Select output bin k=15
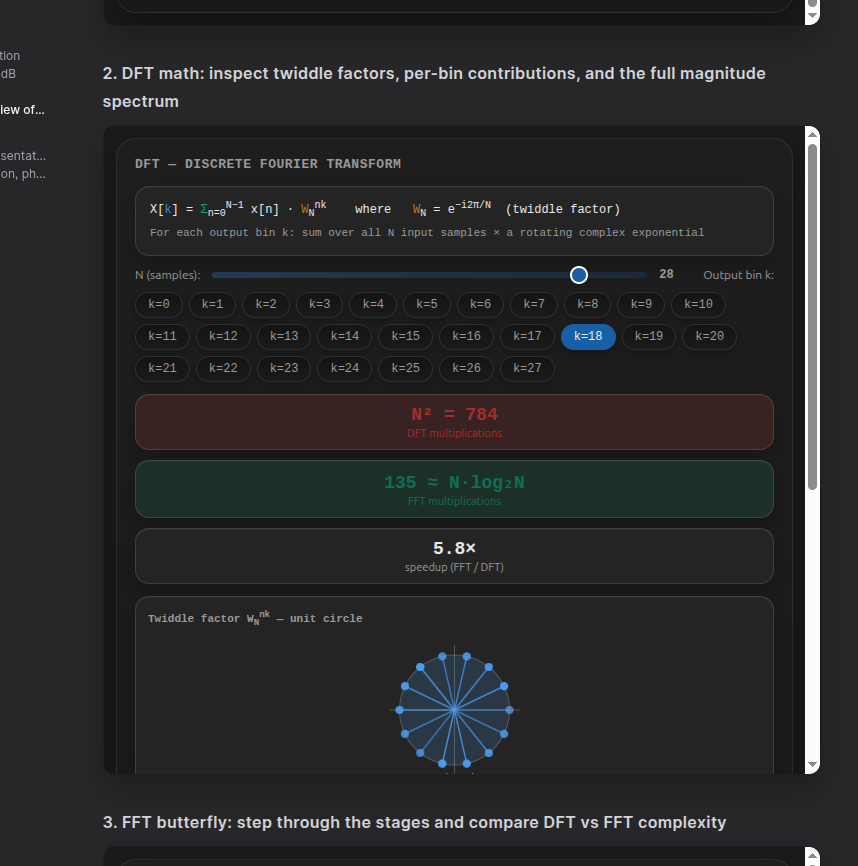Viewport: 858px width, 866px height. [405, 336]
